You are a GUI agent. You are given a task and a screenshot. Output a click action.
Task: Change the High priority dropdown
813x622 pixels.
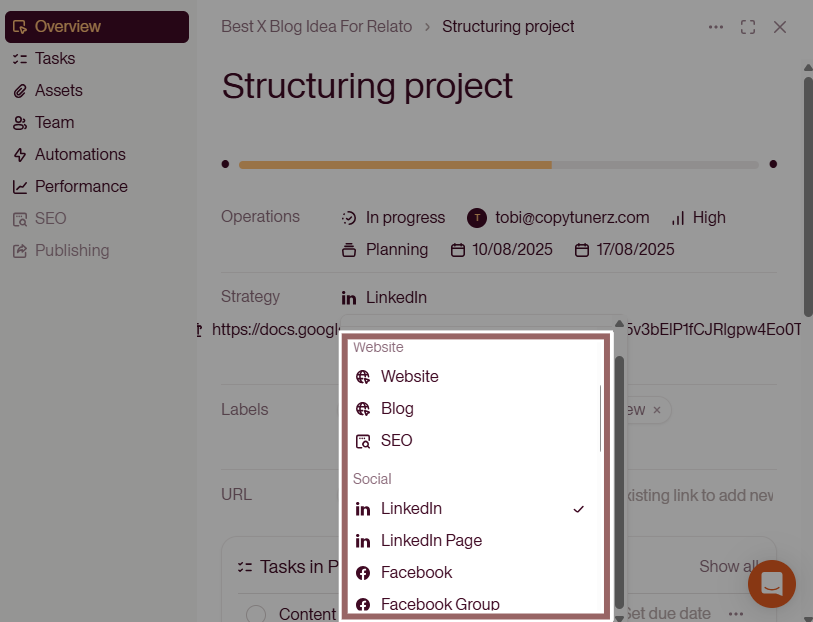pos(698,218)
